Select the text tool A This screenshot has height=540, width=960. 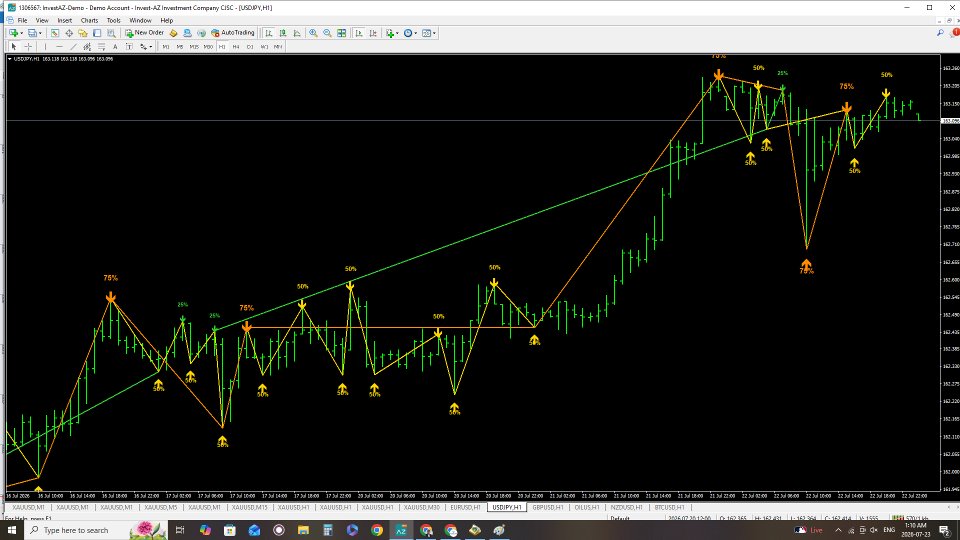coord(115,47)
